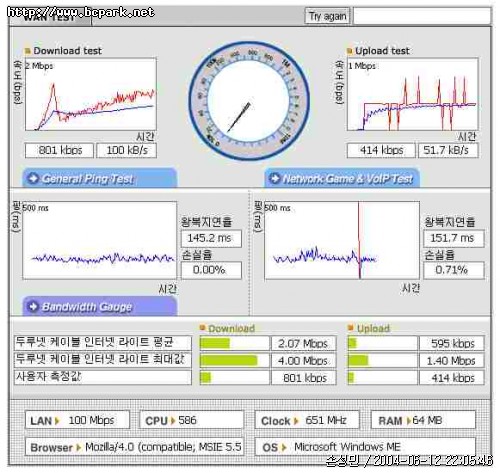The width and height of the screenshot is (500, 473).
Task: Click the orange bullet beside Upload bandwidth header
Action: point(350,328)
